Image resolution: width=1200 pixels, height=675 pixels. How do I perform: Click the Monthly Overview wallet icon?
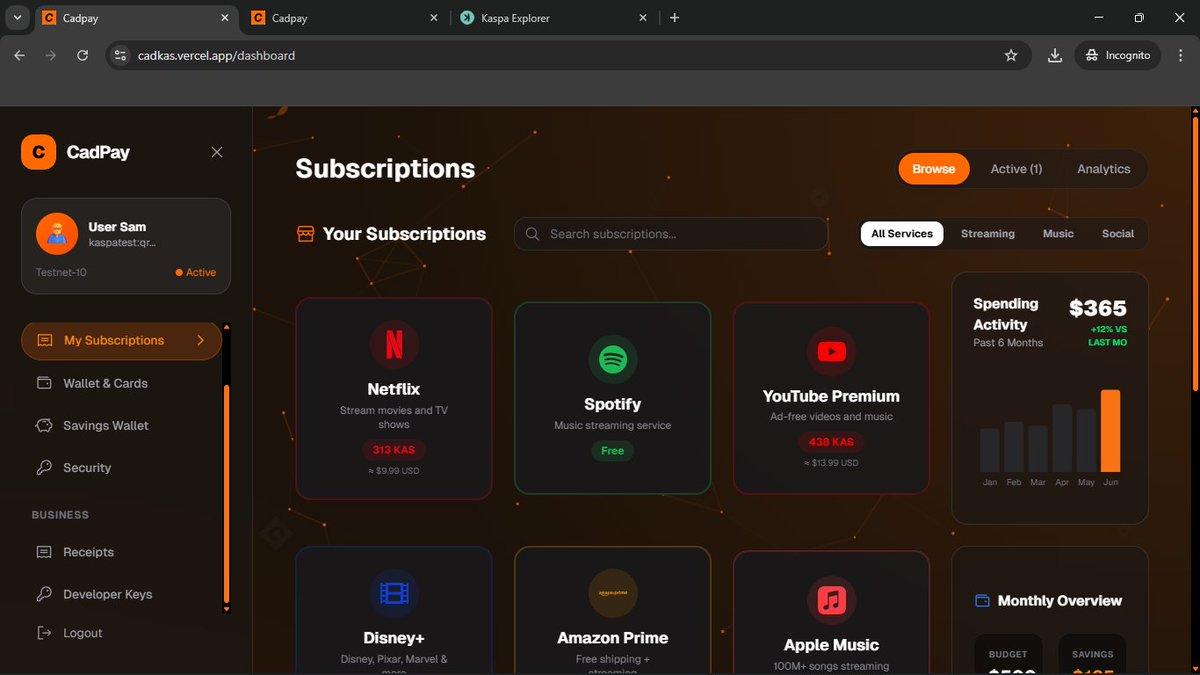pos(982,601)
